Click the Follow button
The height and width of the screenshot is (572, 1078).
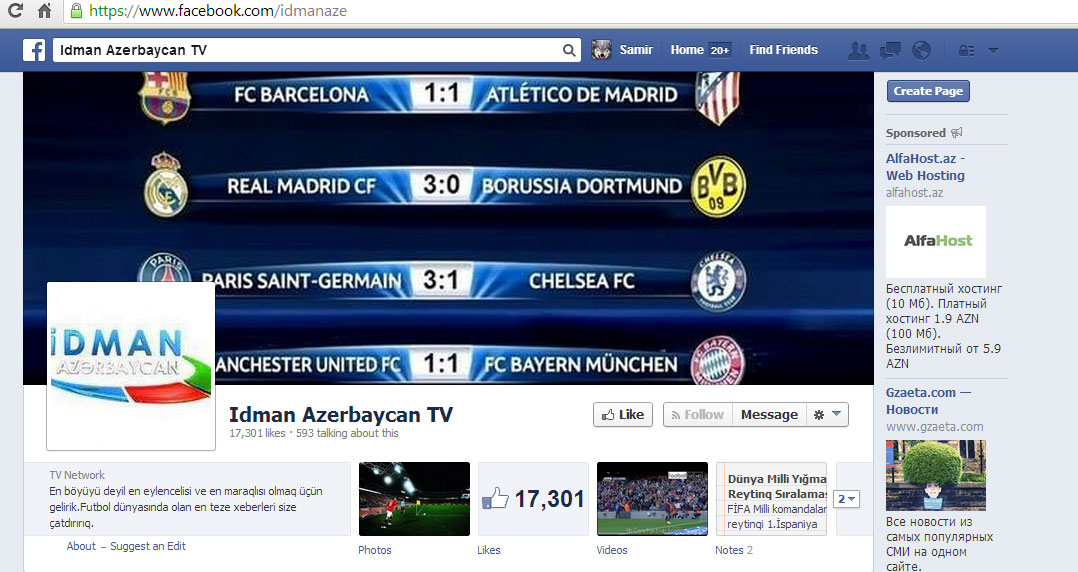coord(698,415)
